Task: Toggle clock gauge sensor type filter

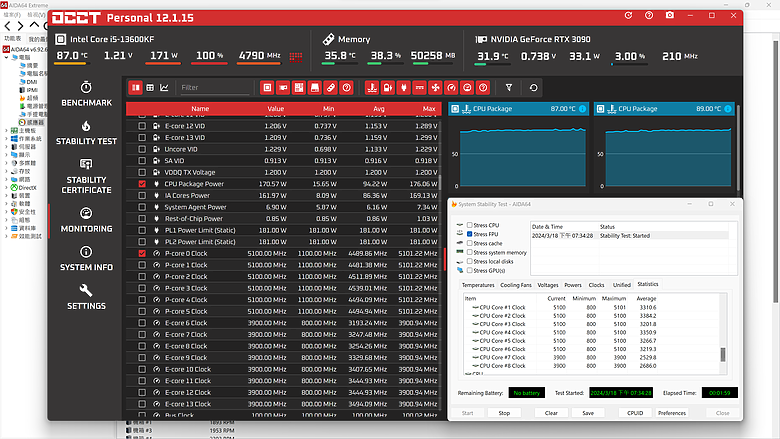Action: point(451,88)
